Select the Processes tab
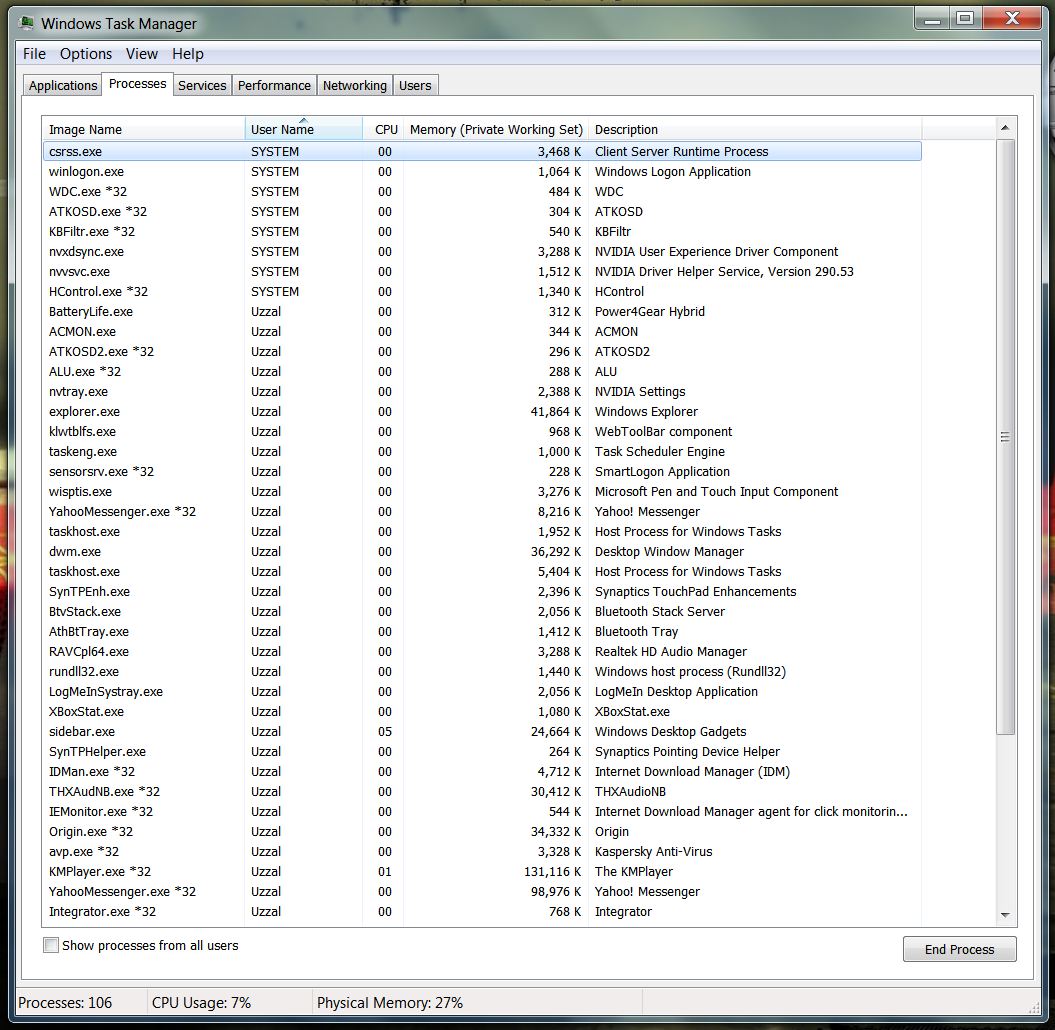The image size is (1055, 1030). click(x=137, y=84)
